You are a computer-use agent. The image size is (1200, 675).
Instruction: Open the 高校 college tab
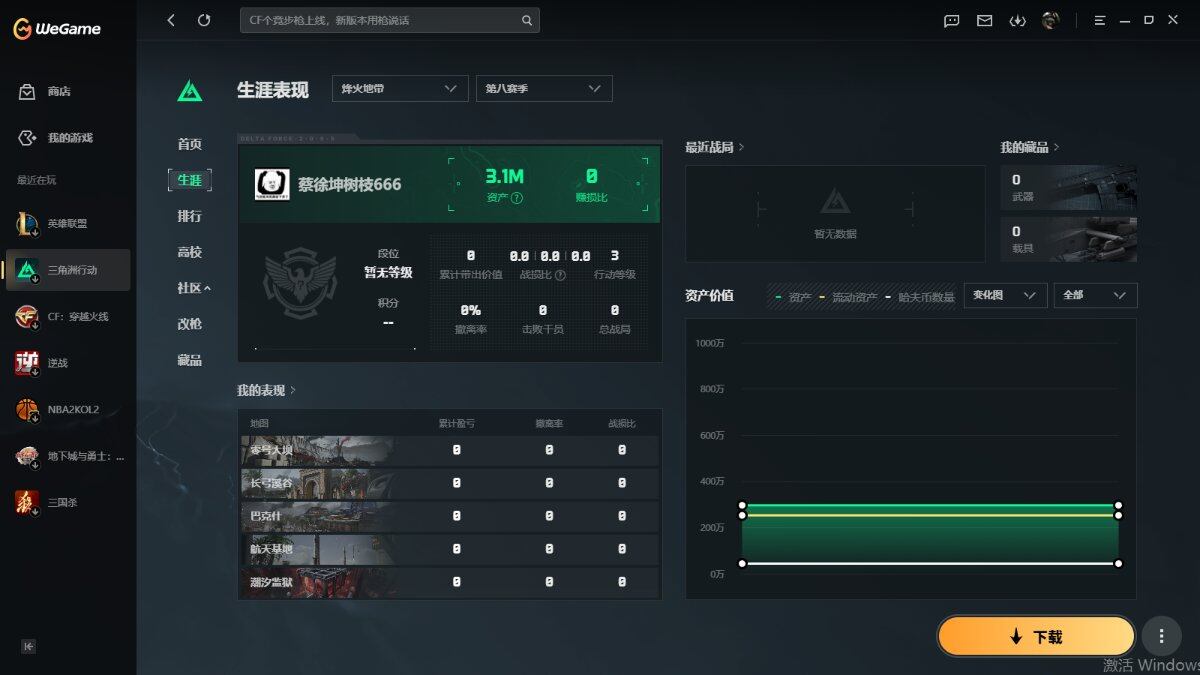pos(190,252)
